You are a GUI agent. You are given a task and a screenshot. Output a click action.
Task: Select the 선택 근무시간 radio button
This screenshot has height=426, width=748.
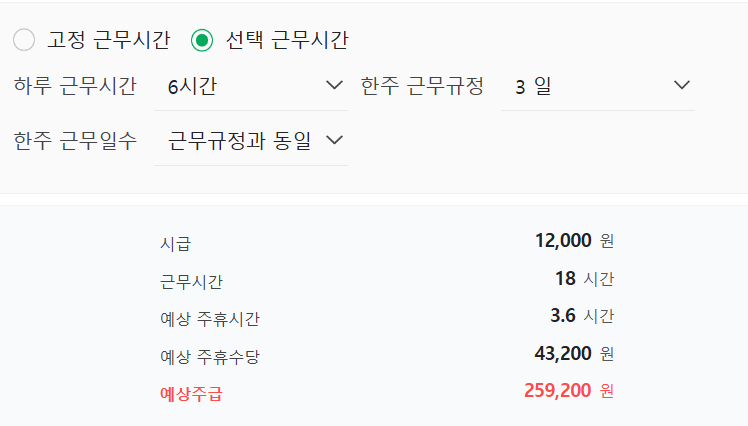point(202,40)
